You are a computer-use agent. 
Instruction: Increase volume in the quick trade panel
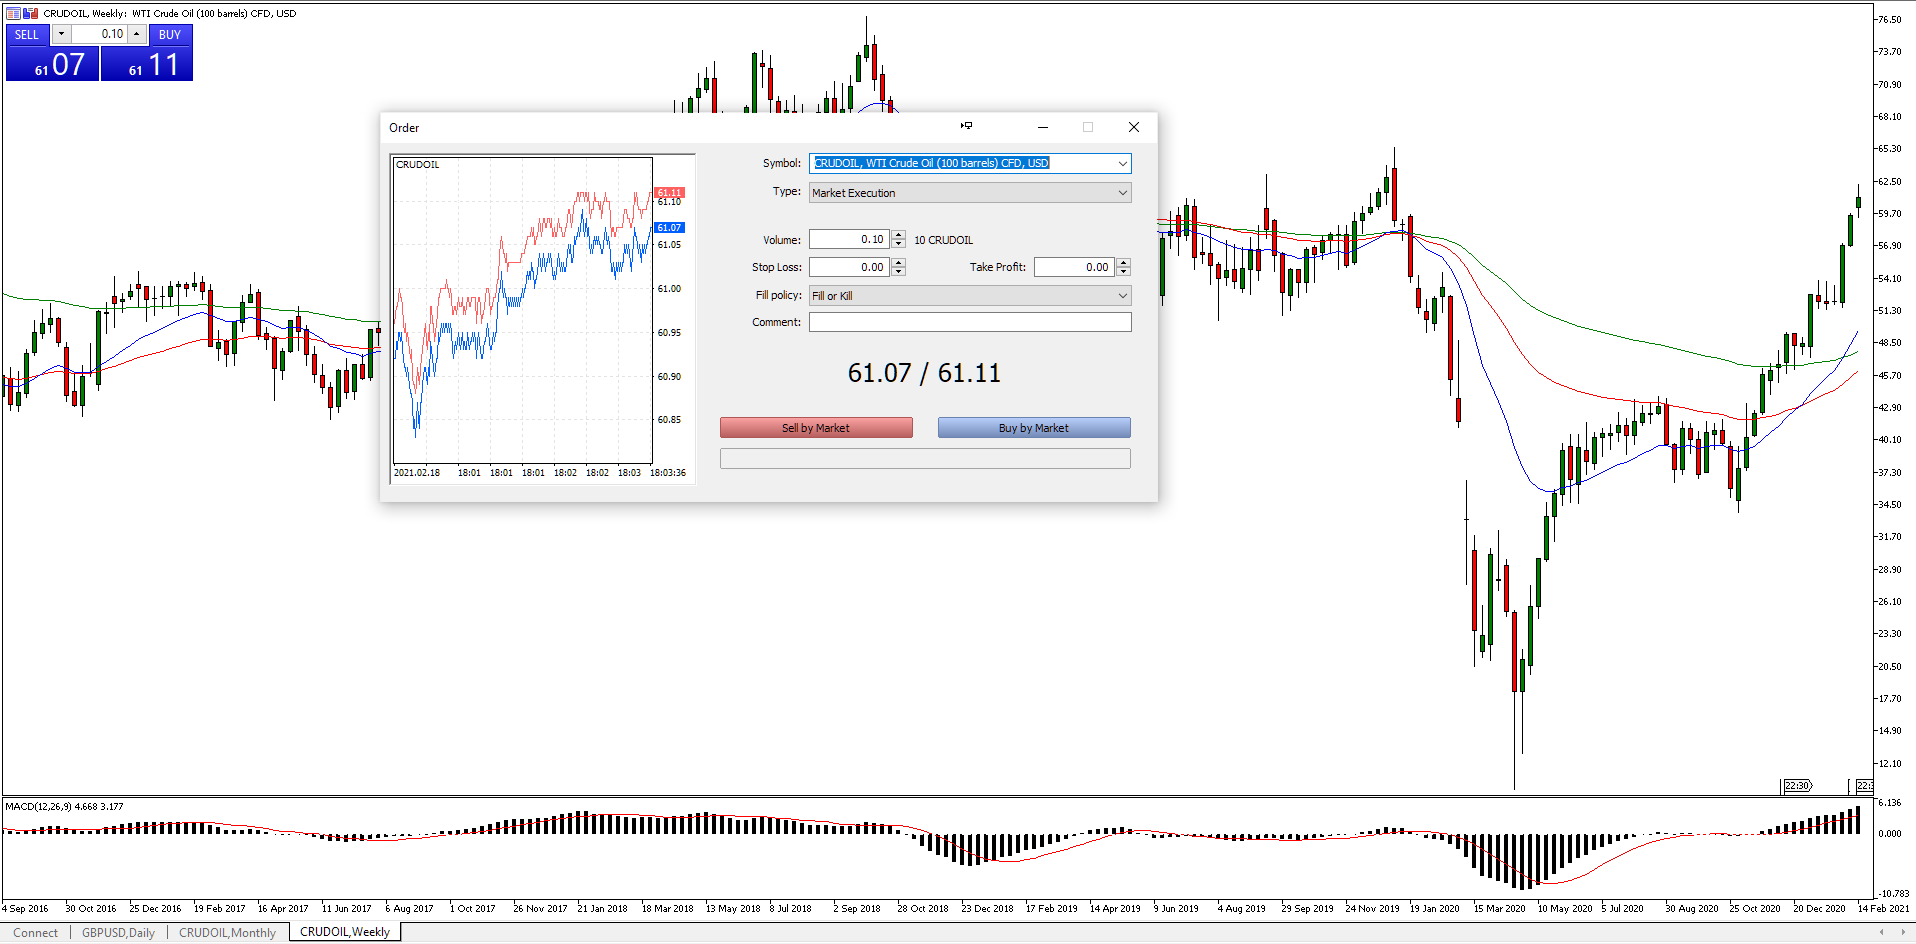137,34
